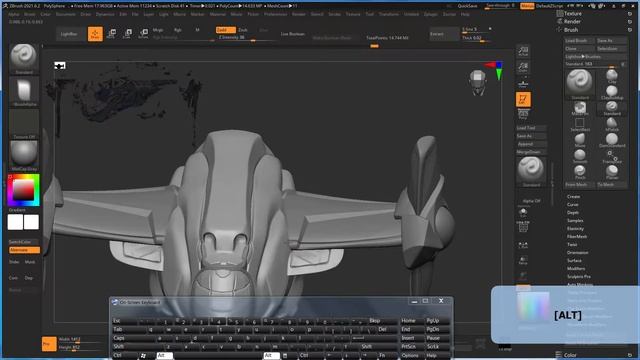Image resolution: width=640 pixels, height=360 pixels.
Task: Open the Texture Off selector
Action: [24, 124]
